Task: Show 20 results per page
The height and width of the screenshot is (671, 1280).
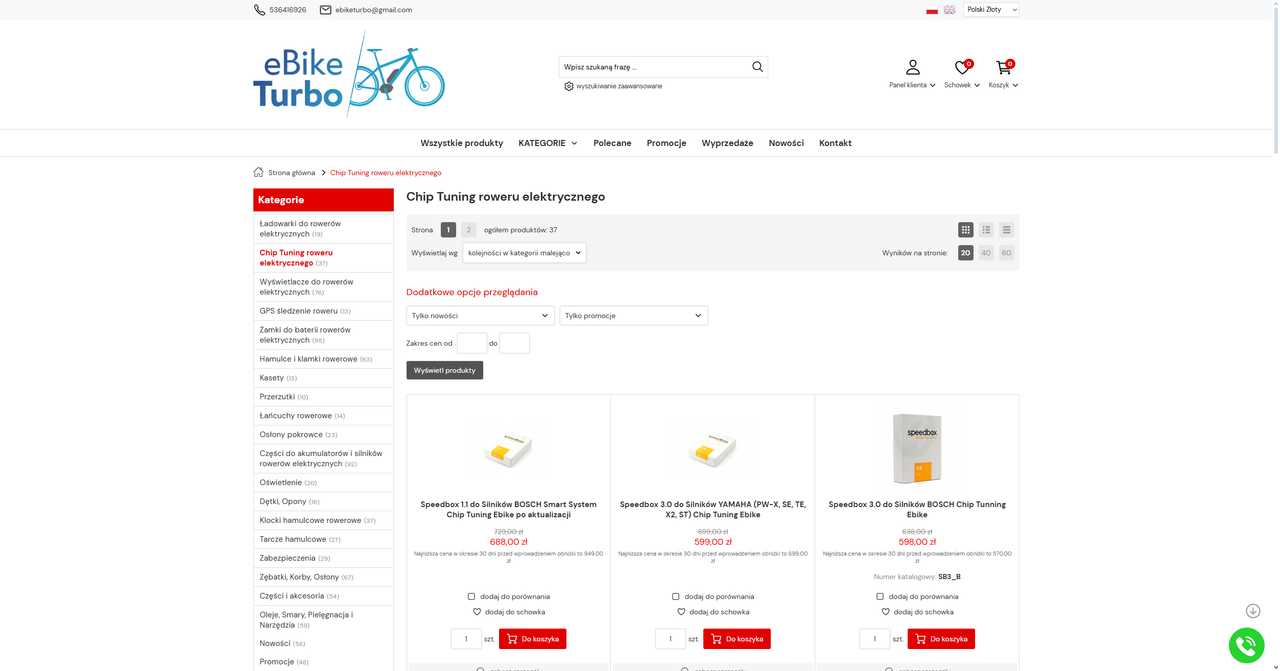Action: click(x=965, y=253)
